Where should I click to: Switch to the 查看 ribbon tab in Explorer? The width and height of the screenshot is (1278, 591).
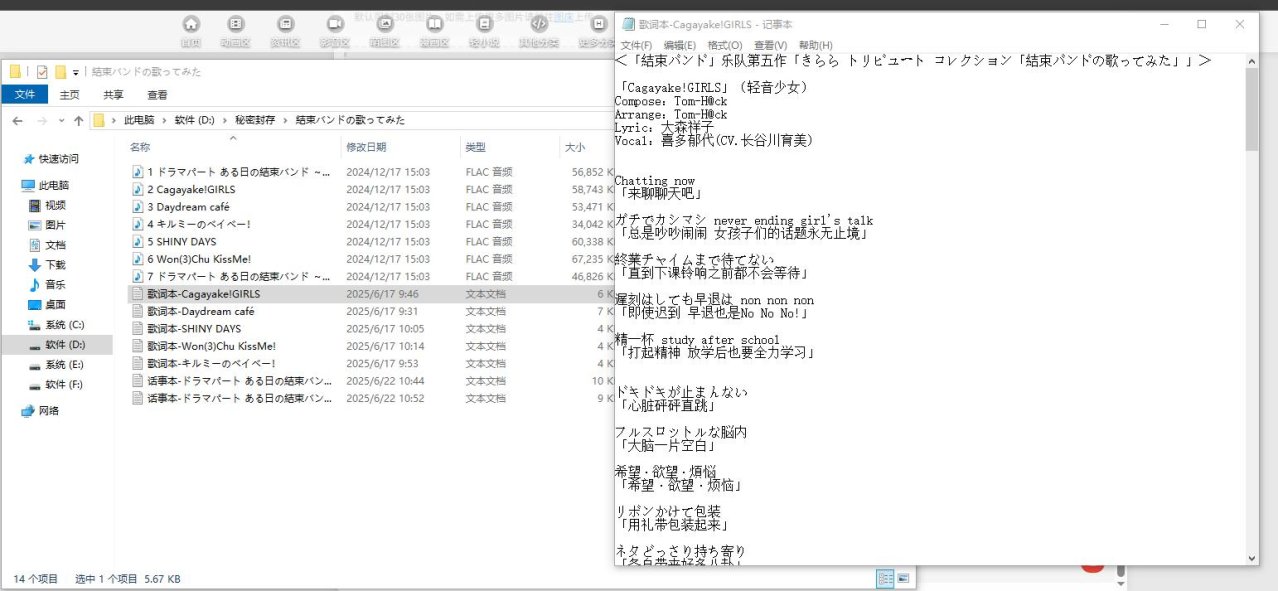tap(157, 95)
